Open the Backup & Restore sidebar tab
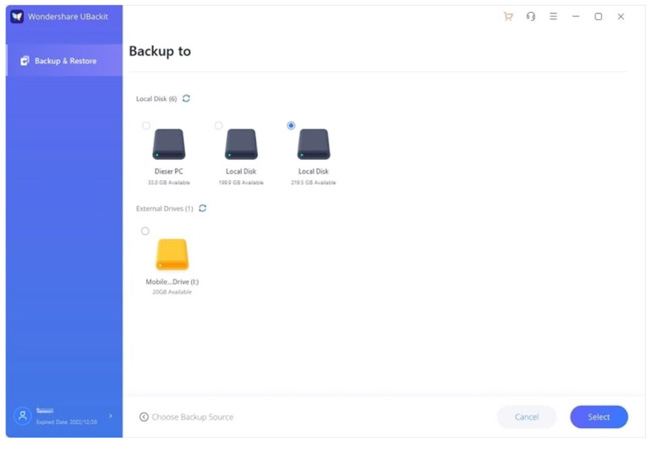Screen dimensions: 650x450 (64, 61)
